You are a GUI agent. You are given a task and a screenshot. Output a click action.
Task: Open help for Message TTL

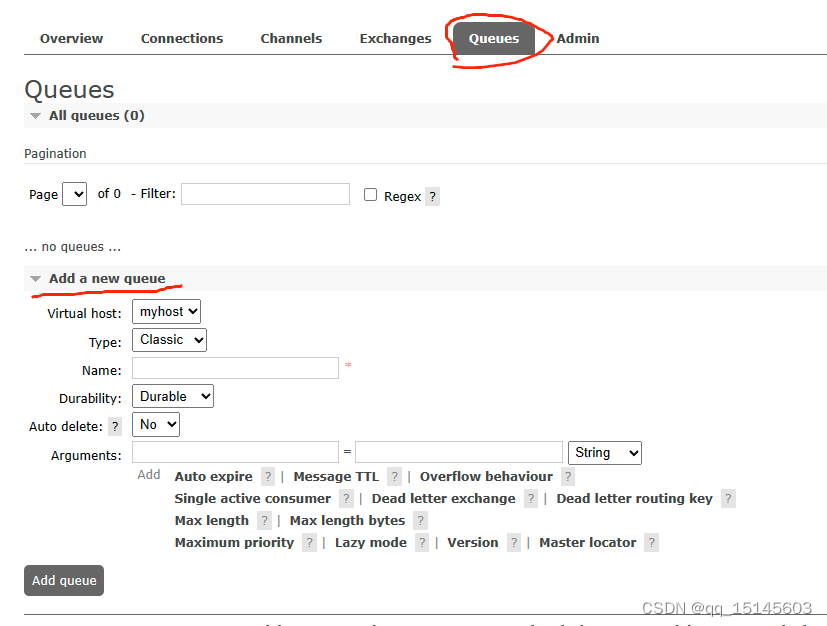point(394,476)
